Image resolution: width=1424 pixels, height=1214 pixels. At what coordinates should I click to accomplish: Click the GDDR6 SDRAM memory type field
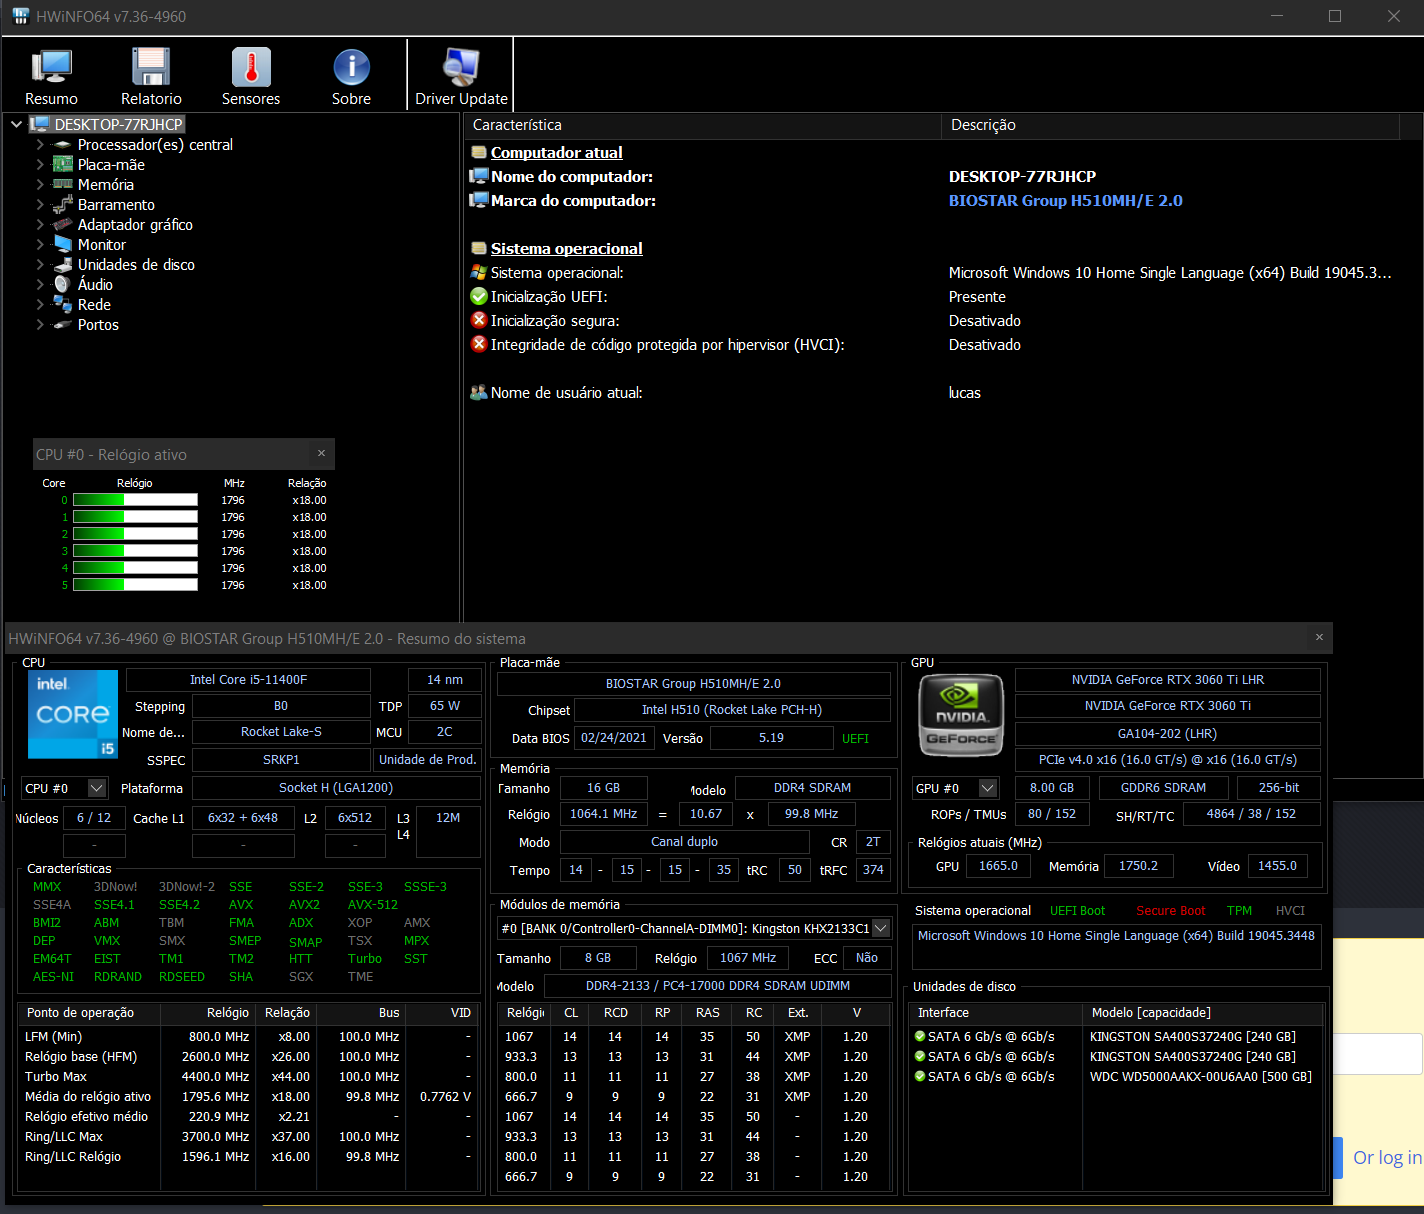tap(1163, 788)
